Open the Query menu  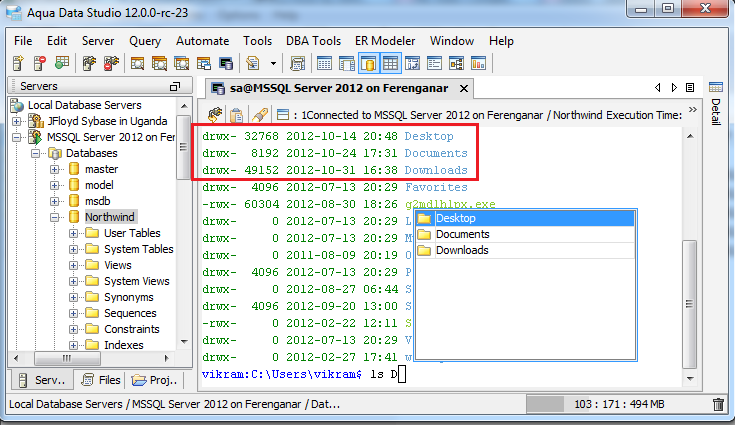click(145, 41)
